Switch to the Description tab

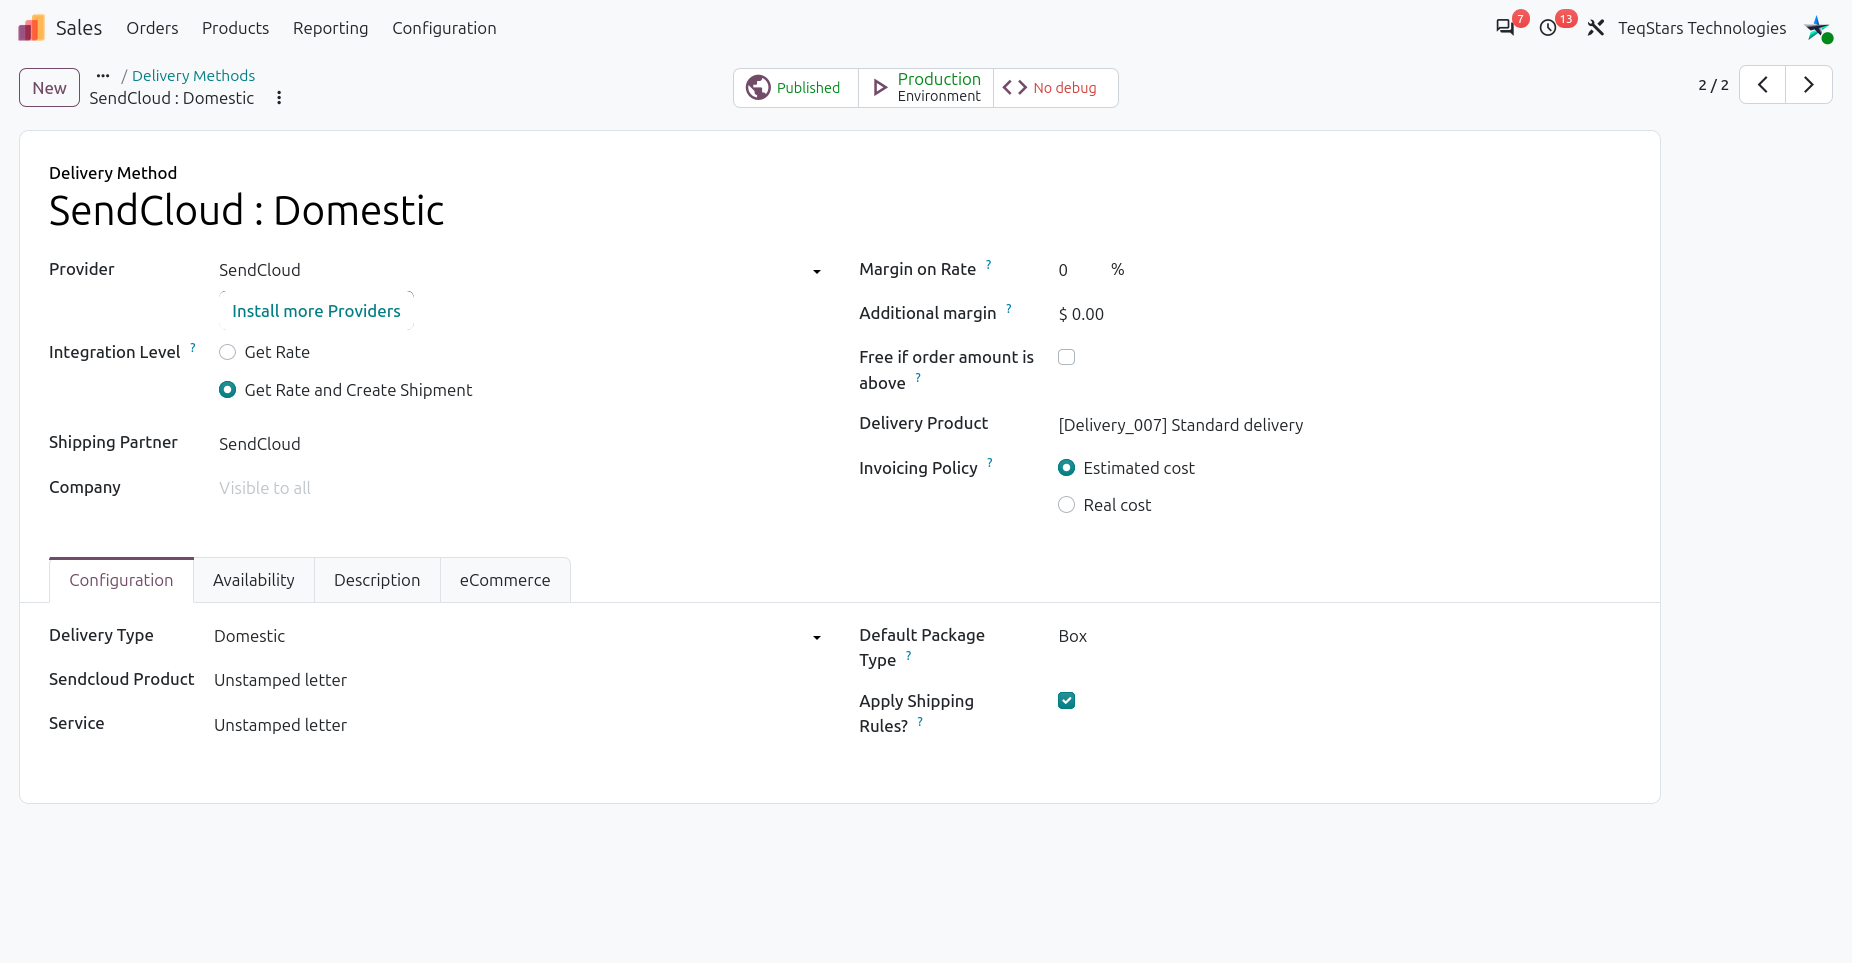(377, 580)
